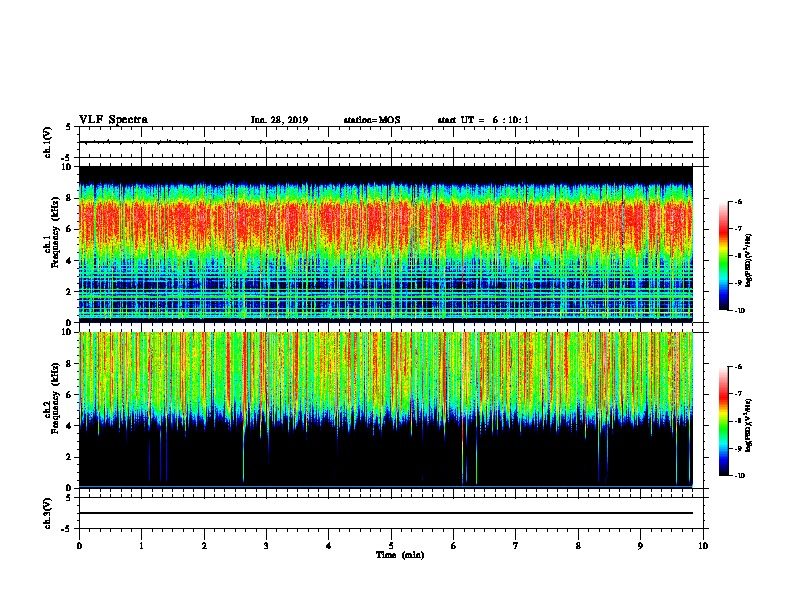Click time tick "4" on the bottom axis
This screenshot has height=612, width=792.
[329, 546]
